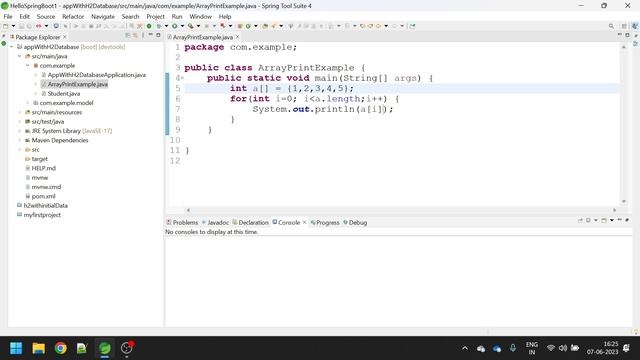This screenshot has width=640, height=360.
Task: Select HELP.md file
Action: [44, 169]
